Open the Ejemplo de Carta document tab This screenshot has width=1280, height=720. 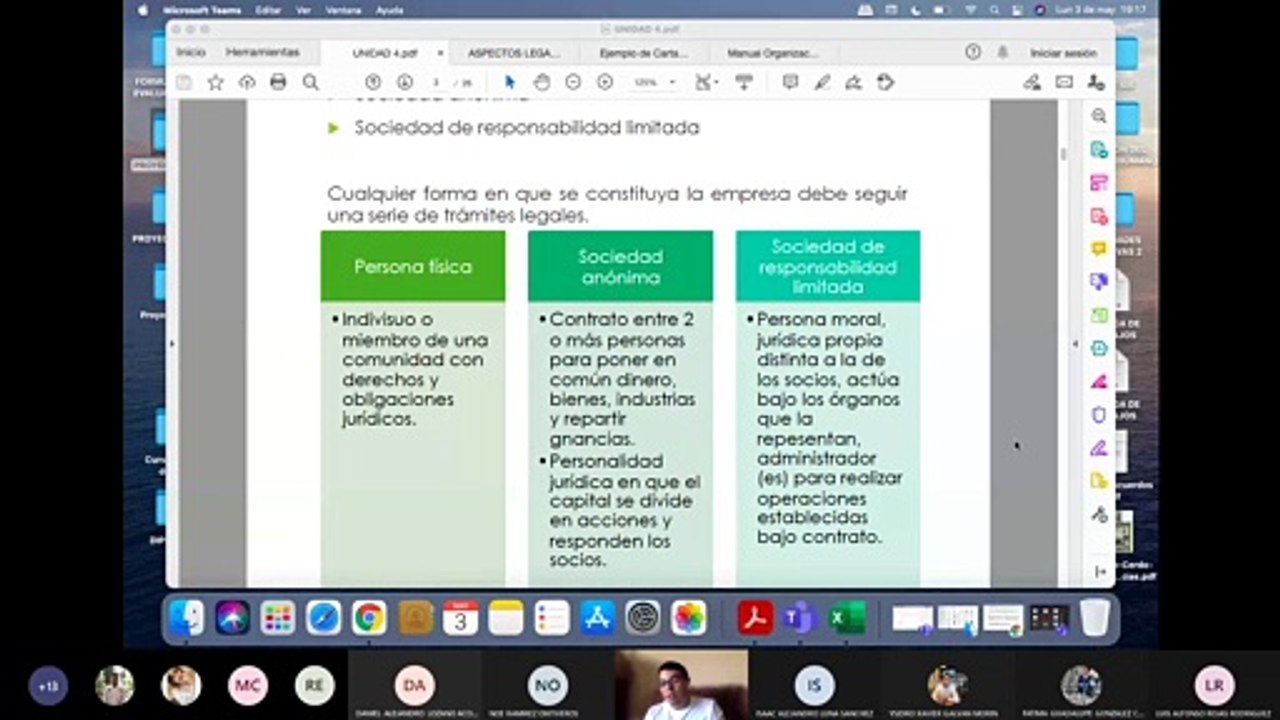pos(643,53)
